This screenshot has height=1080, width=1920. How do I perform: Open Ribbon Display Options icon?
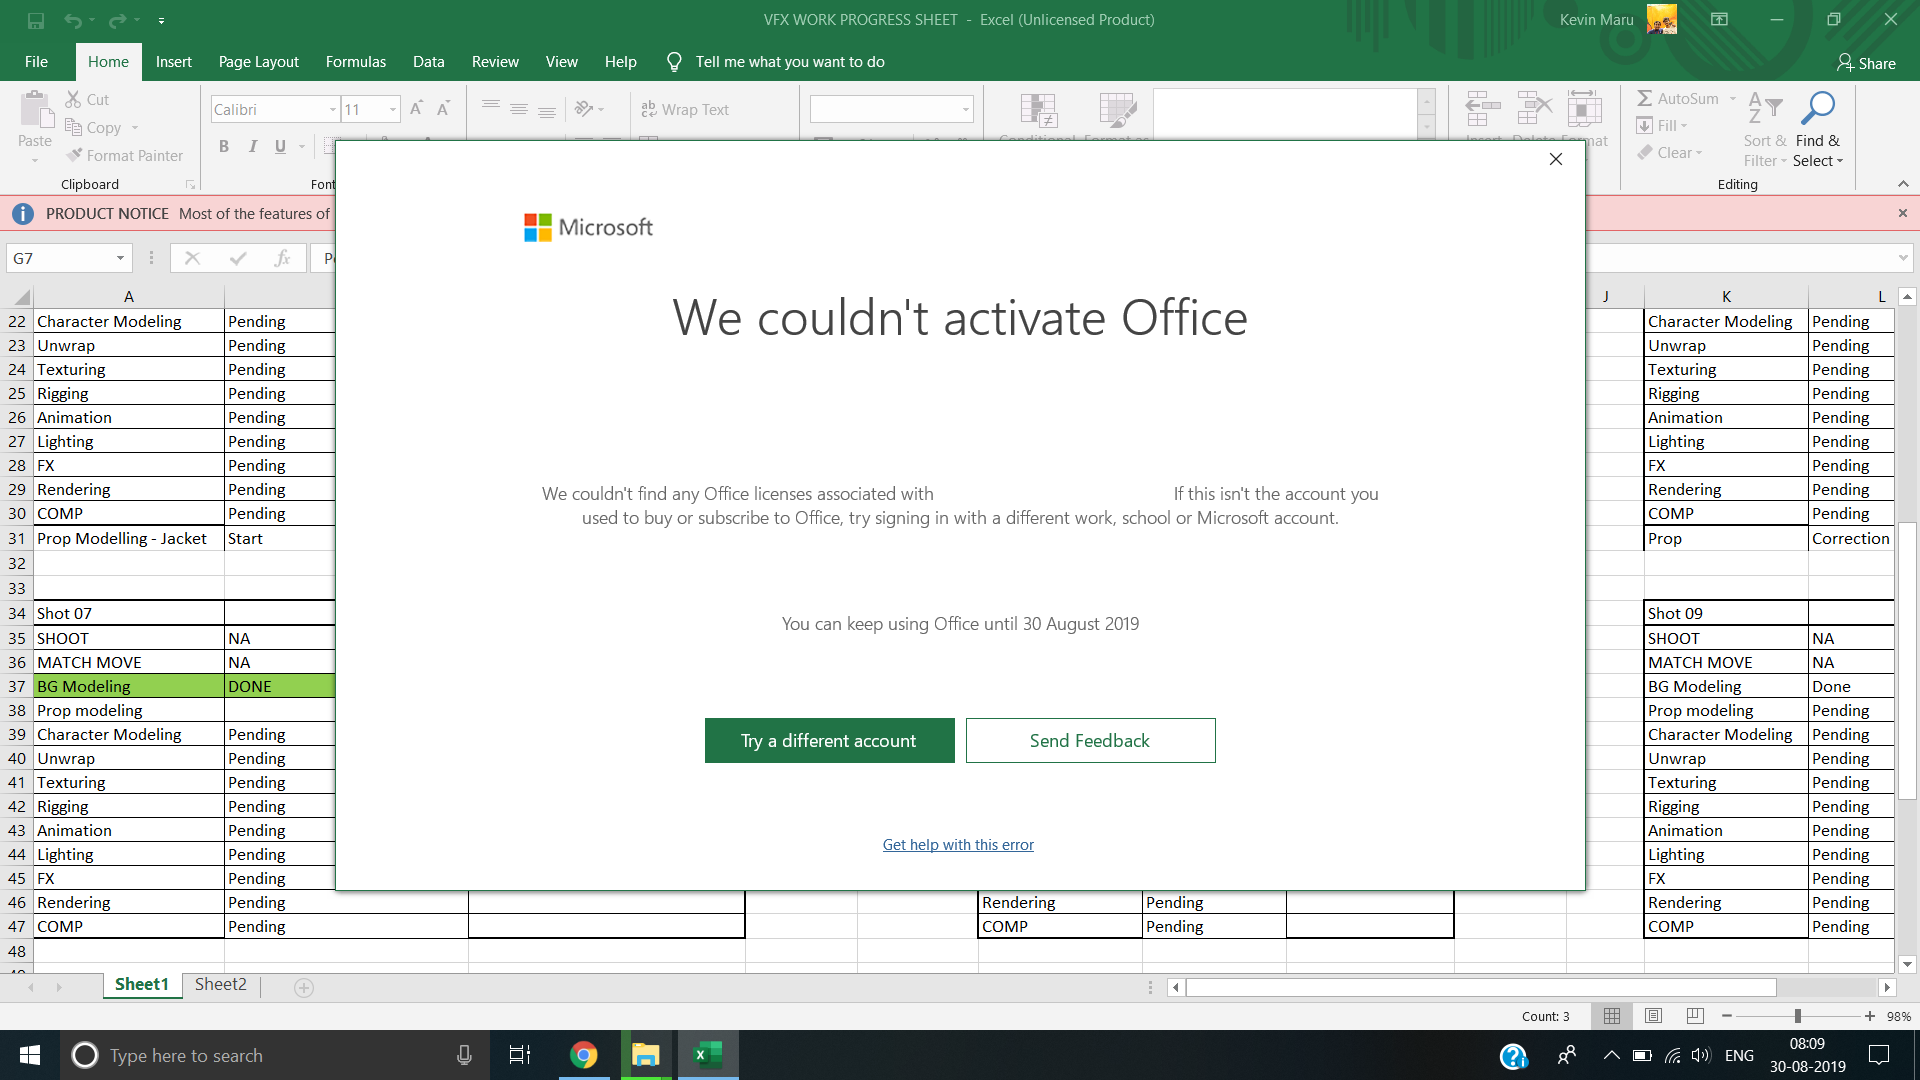[x=1719, y=20]
